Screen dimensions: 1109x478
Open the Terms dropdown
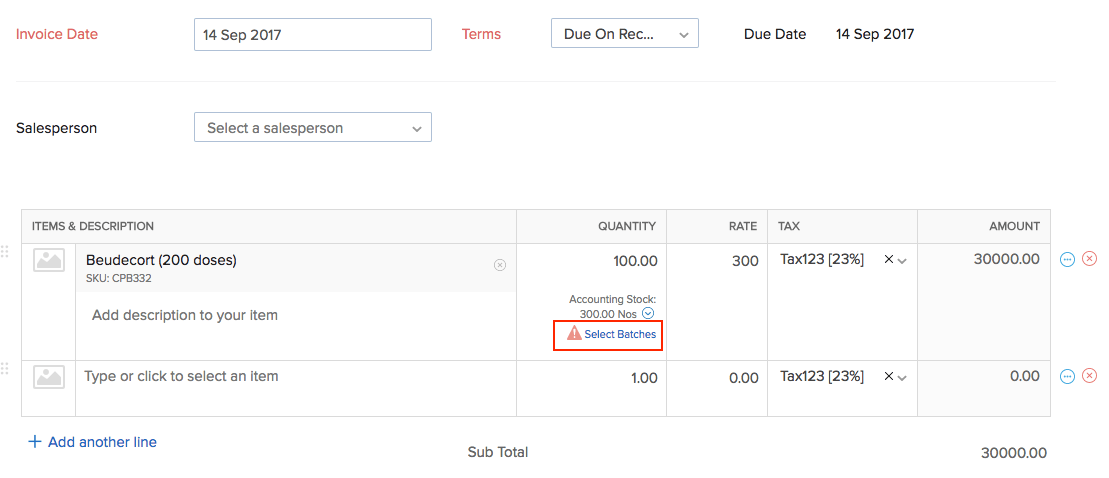(624, 34)
